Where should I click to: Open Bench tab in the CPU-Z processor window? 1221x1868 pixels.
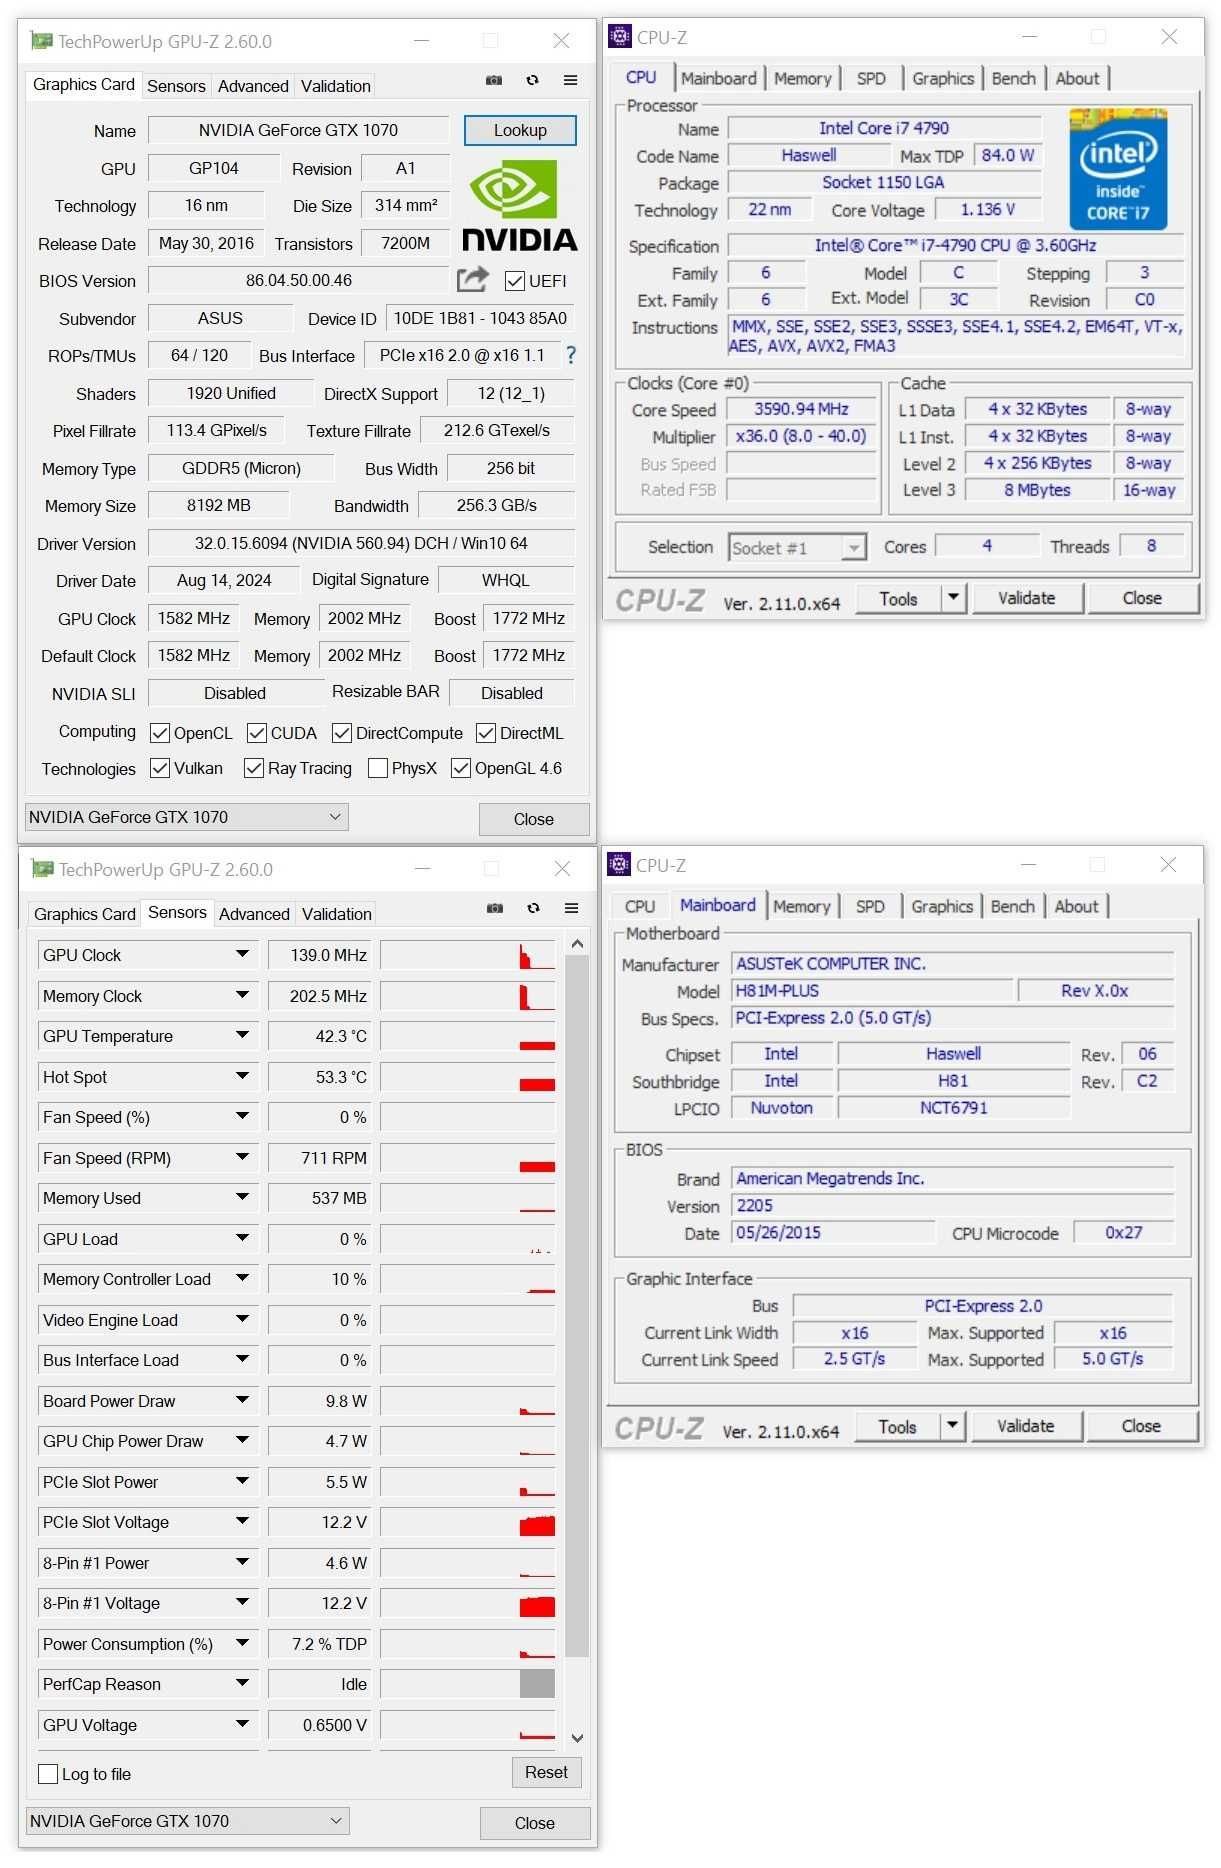point(1013,78)
